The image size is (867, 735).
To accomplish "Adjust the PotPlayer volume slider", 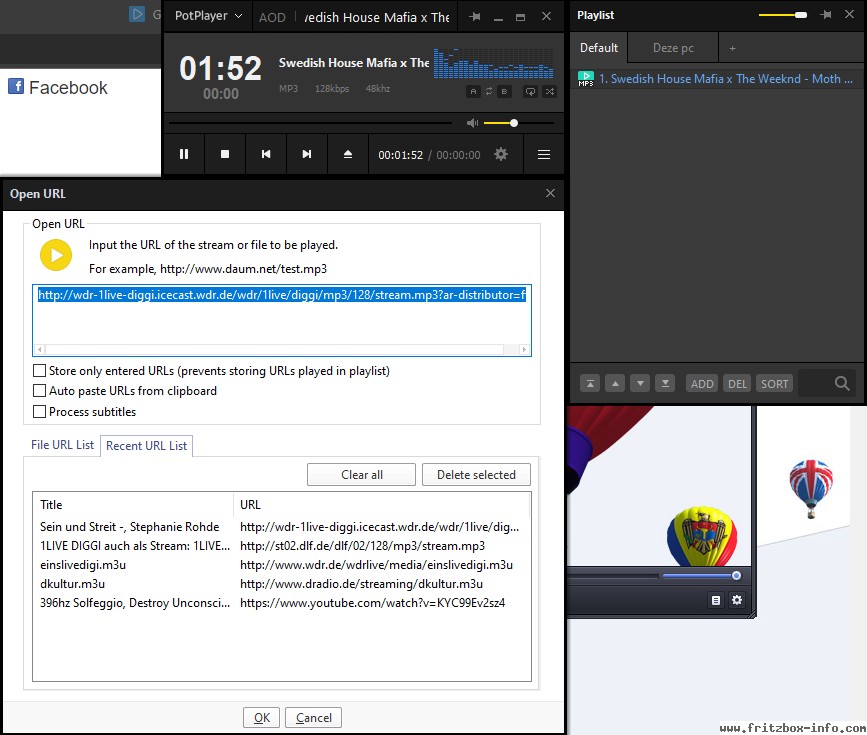I will 519,123.
